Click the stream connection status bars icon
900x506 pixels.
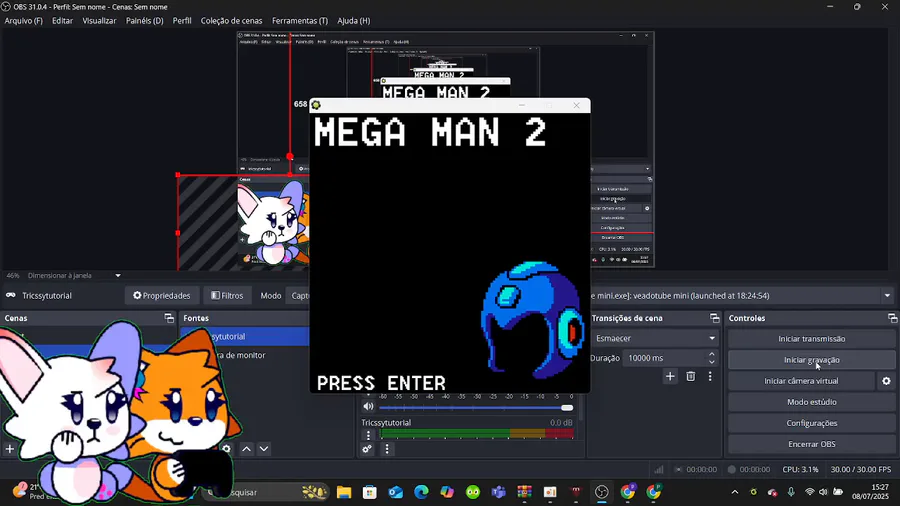659,469
